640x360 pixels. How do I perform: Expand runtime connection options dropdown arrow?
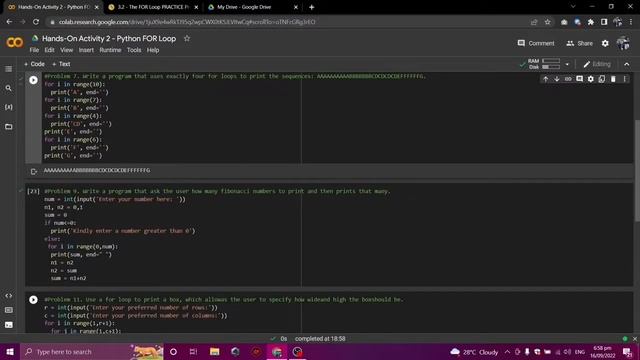[x=567, y=64]
